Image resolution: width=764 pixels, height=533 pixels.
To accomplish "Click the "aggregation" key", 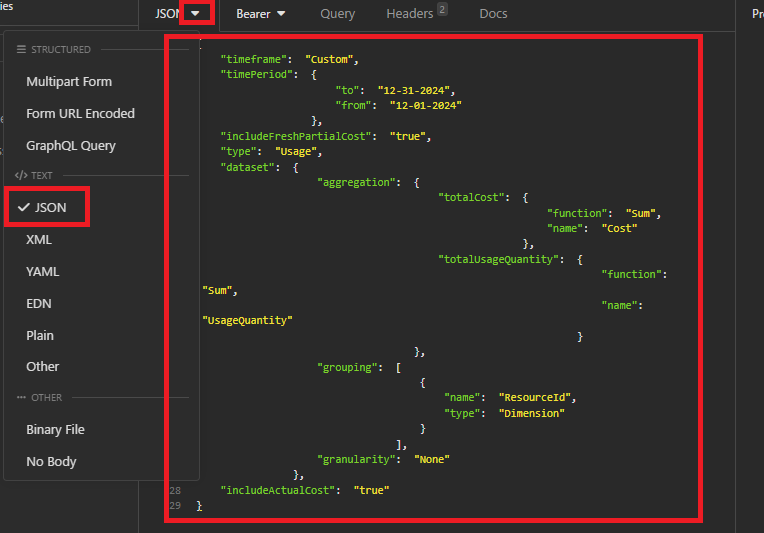I will (356, 182).
